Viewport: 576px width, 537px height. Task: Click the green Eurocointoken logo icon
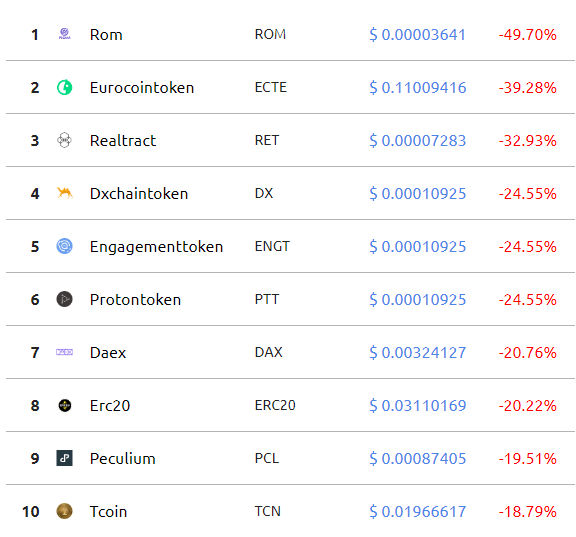[x=65, y=87]
